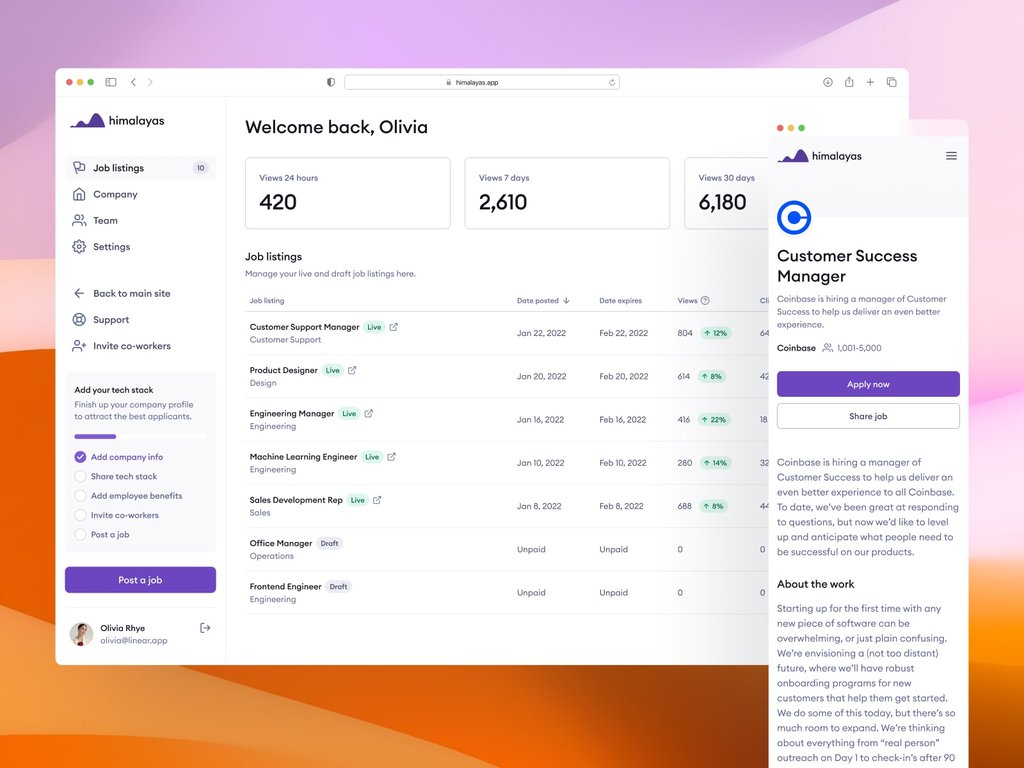Viewport: 1024px width, 768px height.
Task: Reload the page via address bar icon
Action: point(612,82)
